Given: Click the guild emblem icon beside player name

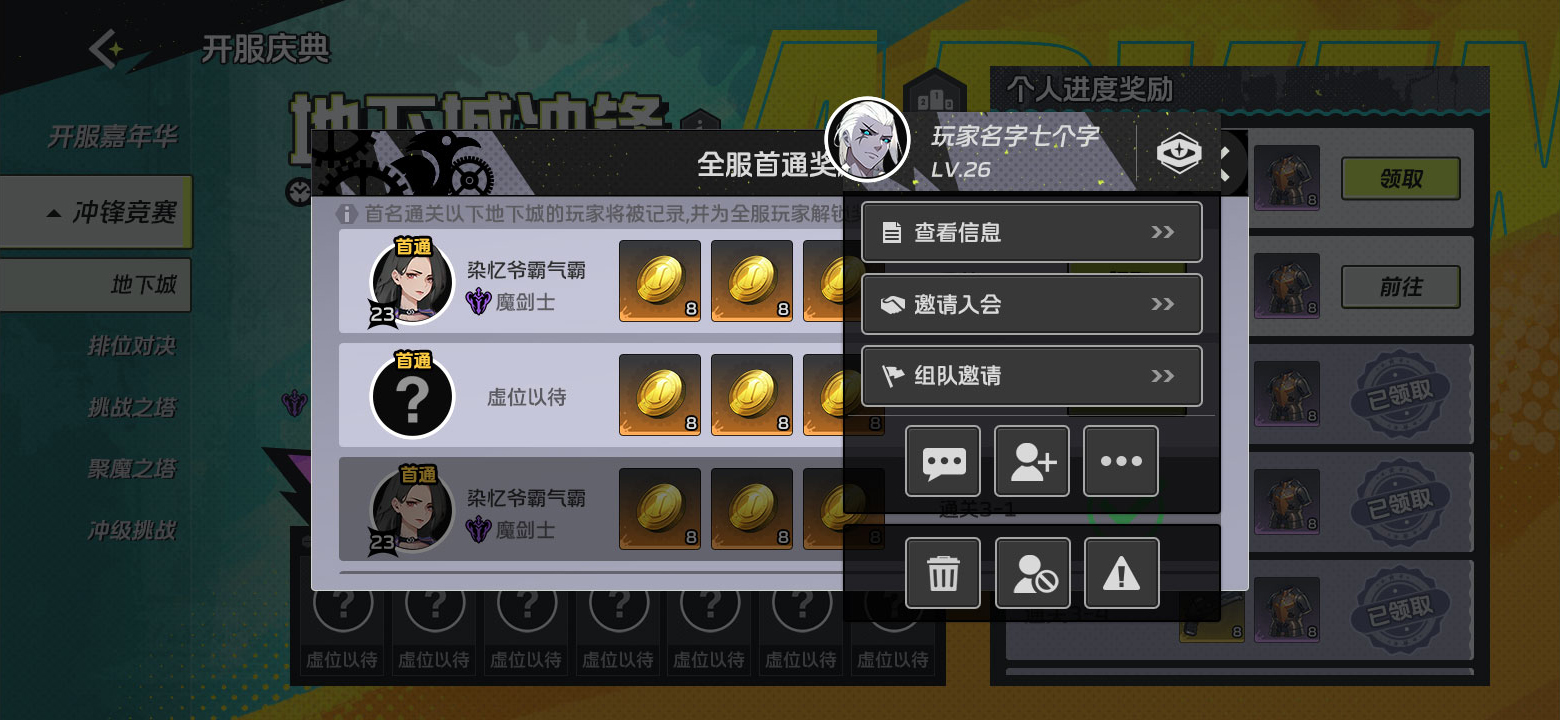Looking at the screenshot, I should 1179,153.
